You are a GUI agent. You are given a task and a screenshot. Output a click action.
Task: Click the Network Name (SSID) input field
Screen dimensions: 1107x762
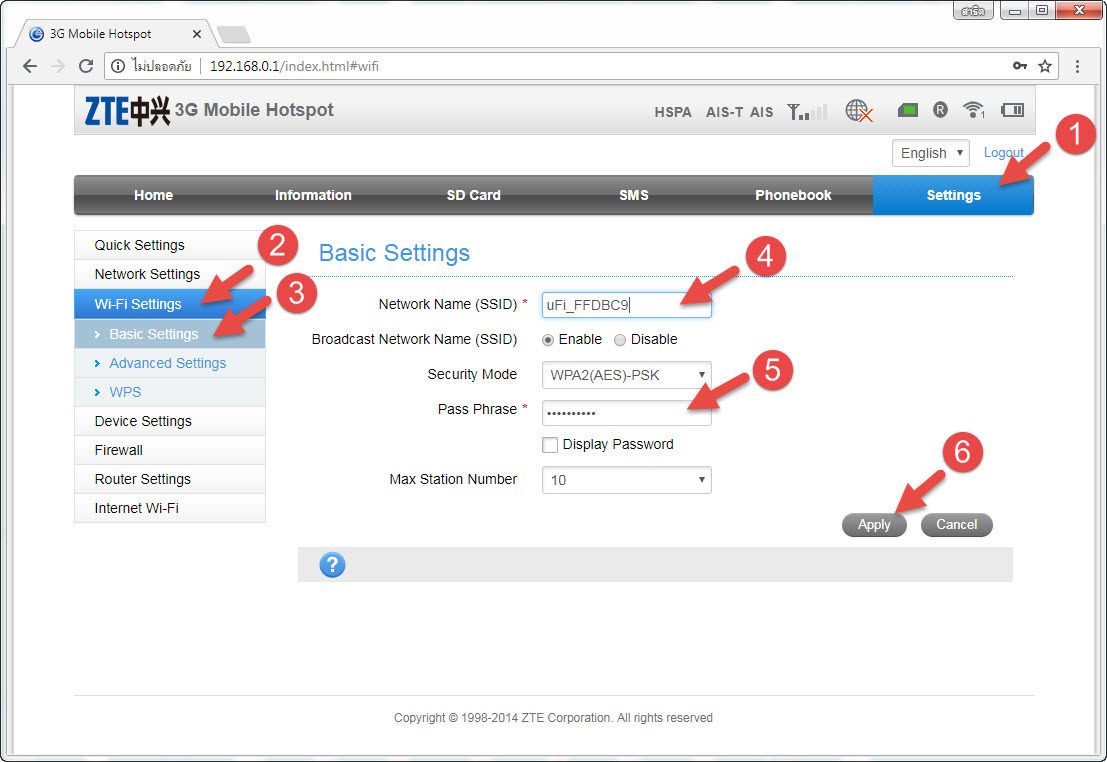pyautogui.click(x=626, y=305)
